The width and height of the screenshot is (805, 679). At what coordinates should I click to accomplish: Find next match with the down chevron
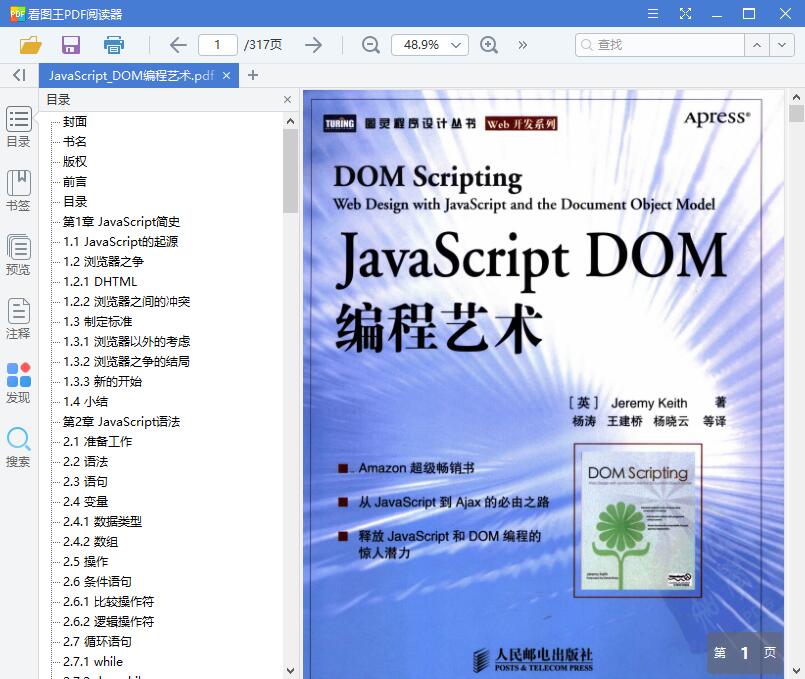[x=782, y=45]
